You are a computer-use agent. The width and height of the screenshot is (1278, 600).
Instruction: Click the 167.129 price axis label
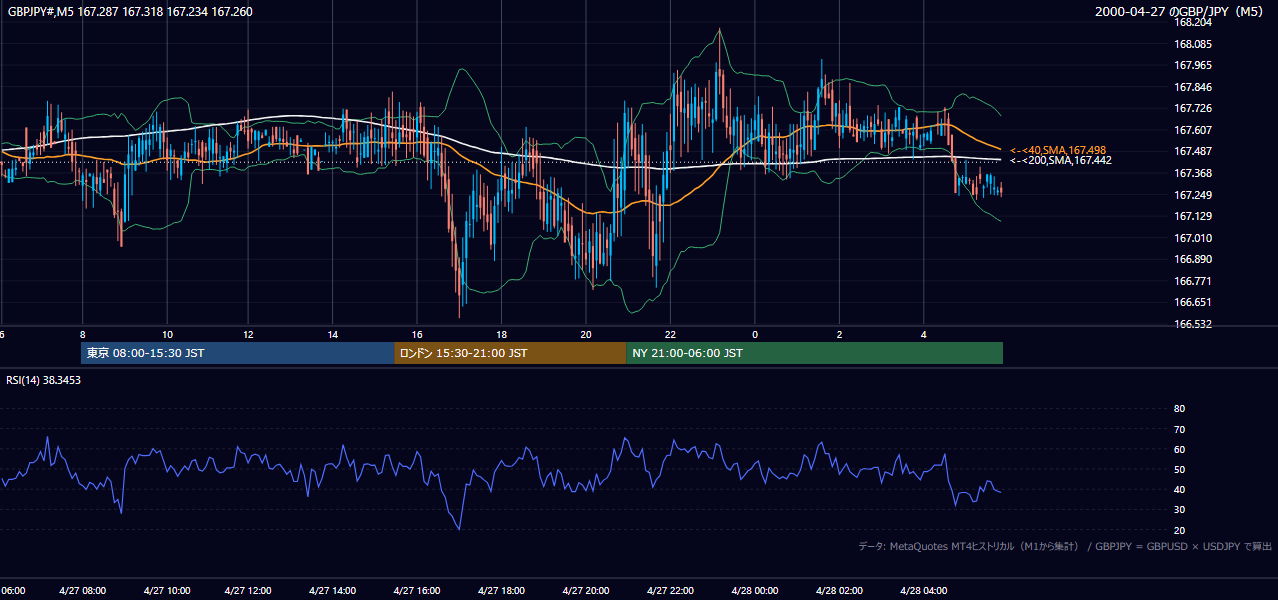click(x=1193, y=216)
